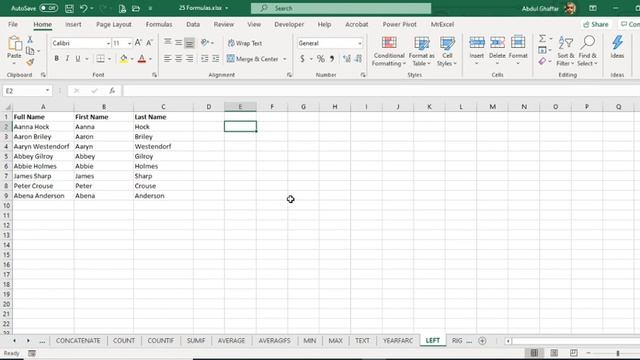Click the Orientation icon
This screenshot has height=360, width=640.
point(205,42)
